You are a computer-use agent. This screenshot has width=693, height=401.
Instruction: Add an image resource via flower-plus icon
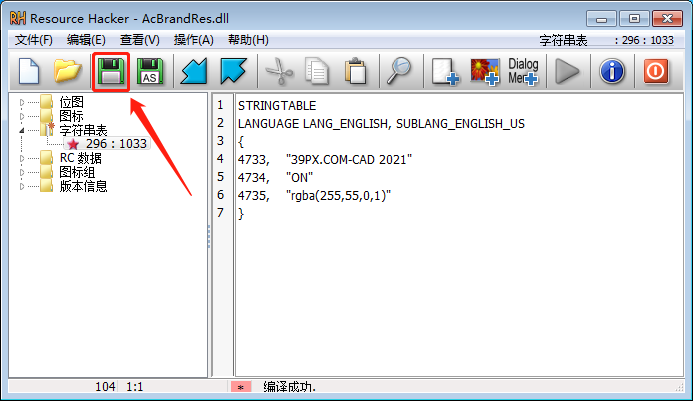pyautogui.click(x=485, y=71)
